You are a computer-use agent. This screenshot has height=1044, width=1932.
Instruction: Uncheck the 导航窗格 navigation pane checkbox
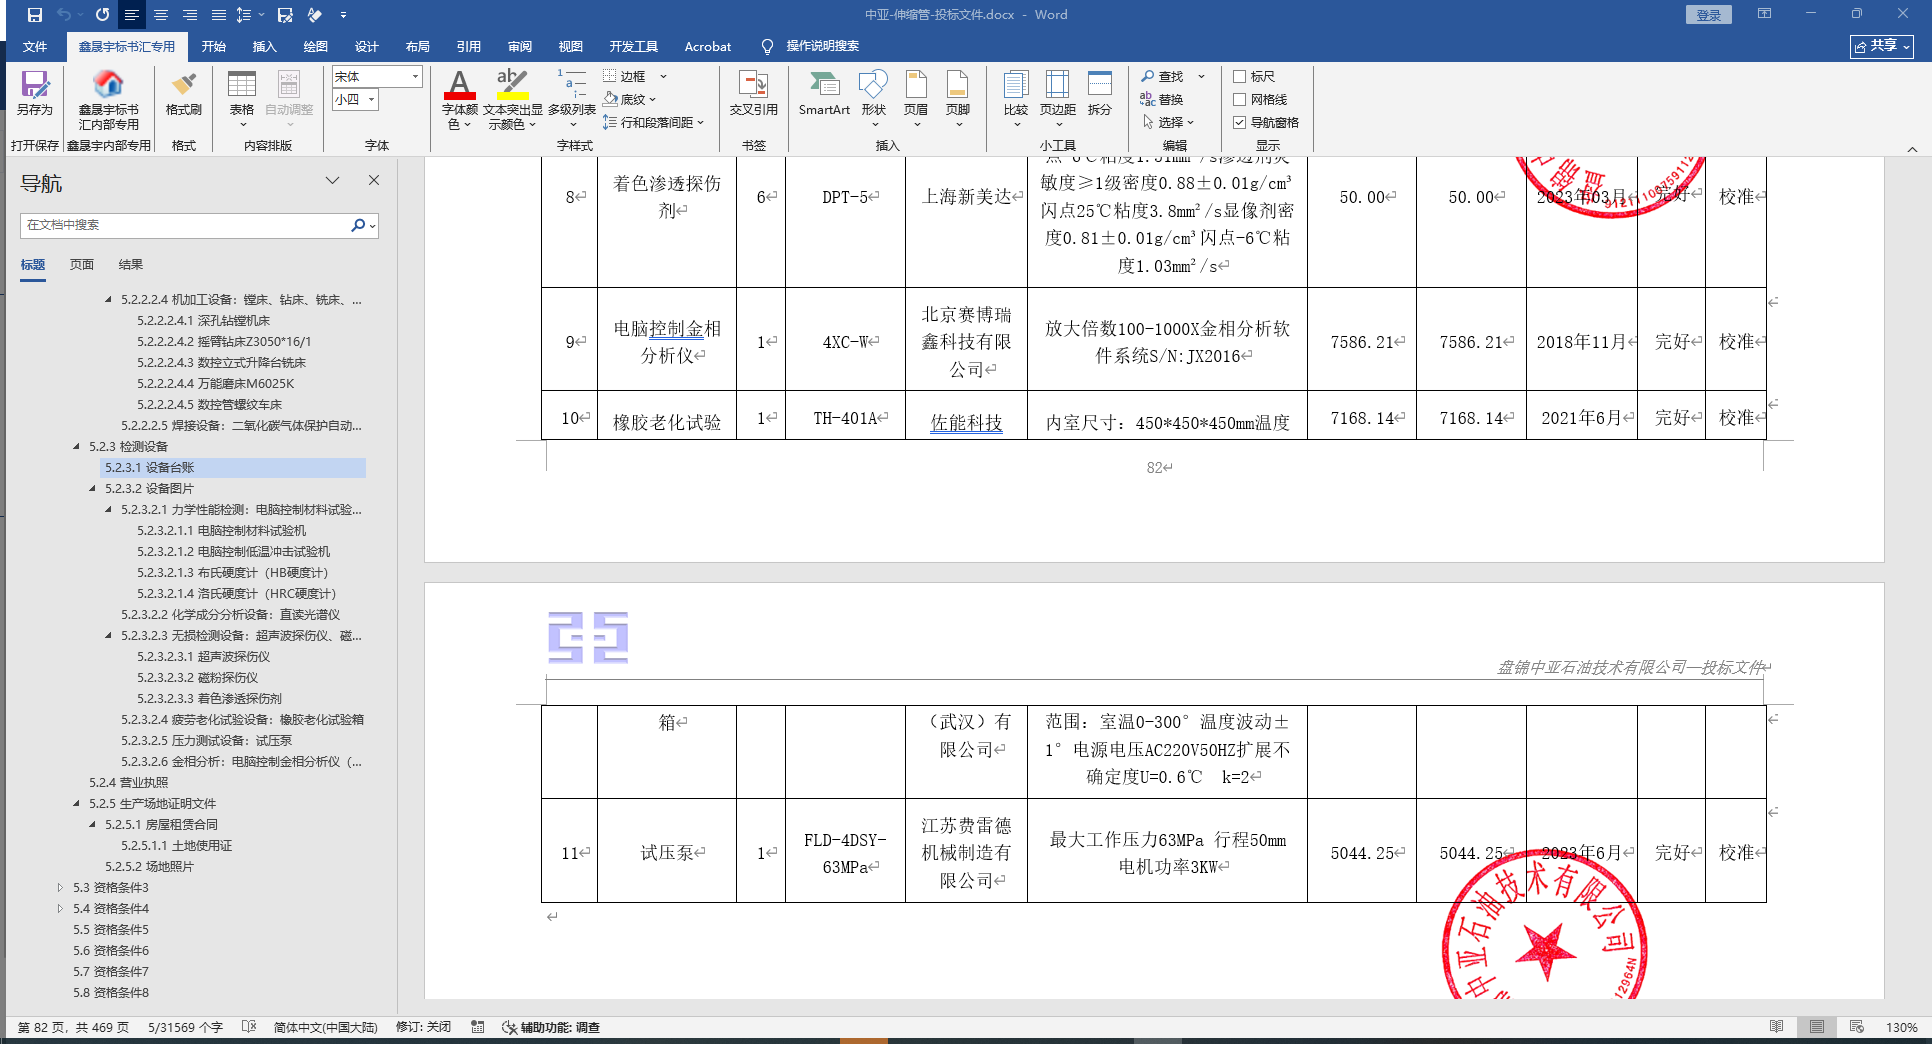click(x=1239, y=122)
